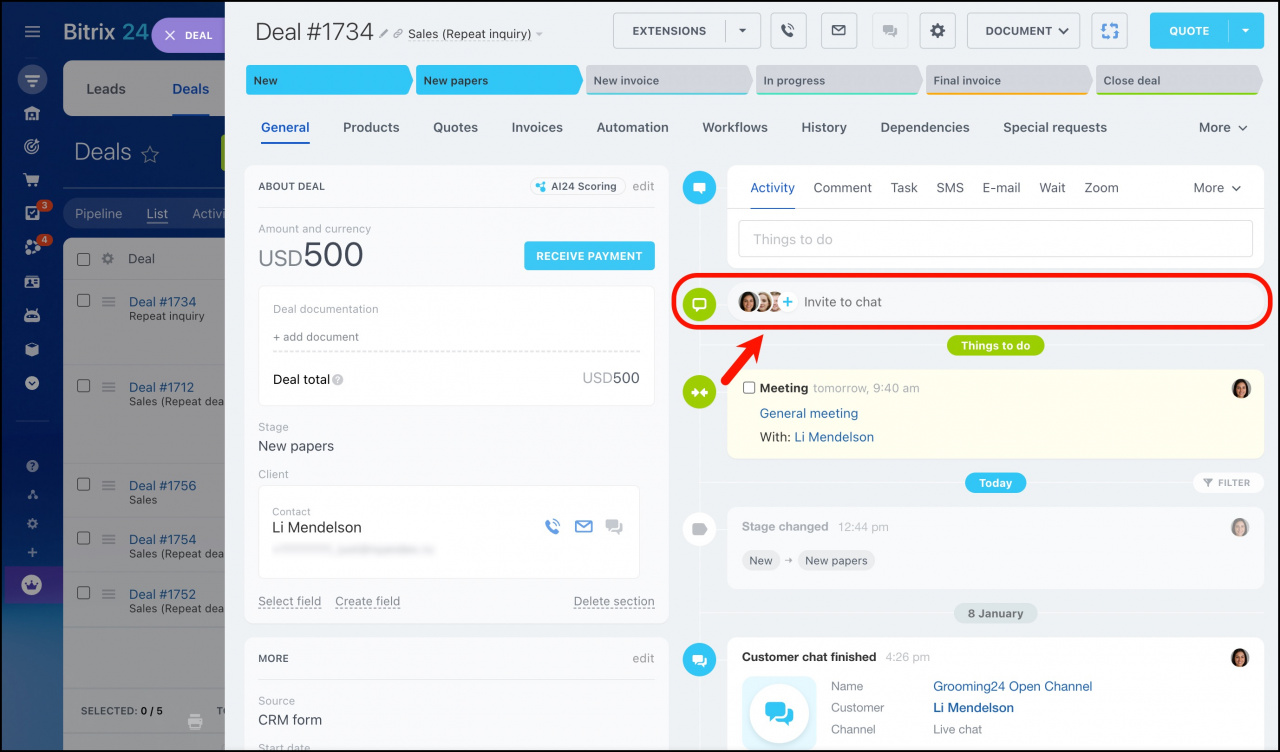Open the Extensions dropdown arrow
This screenshot has height=752, width=1280.
click(x=743, y=31)
